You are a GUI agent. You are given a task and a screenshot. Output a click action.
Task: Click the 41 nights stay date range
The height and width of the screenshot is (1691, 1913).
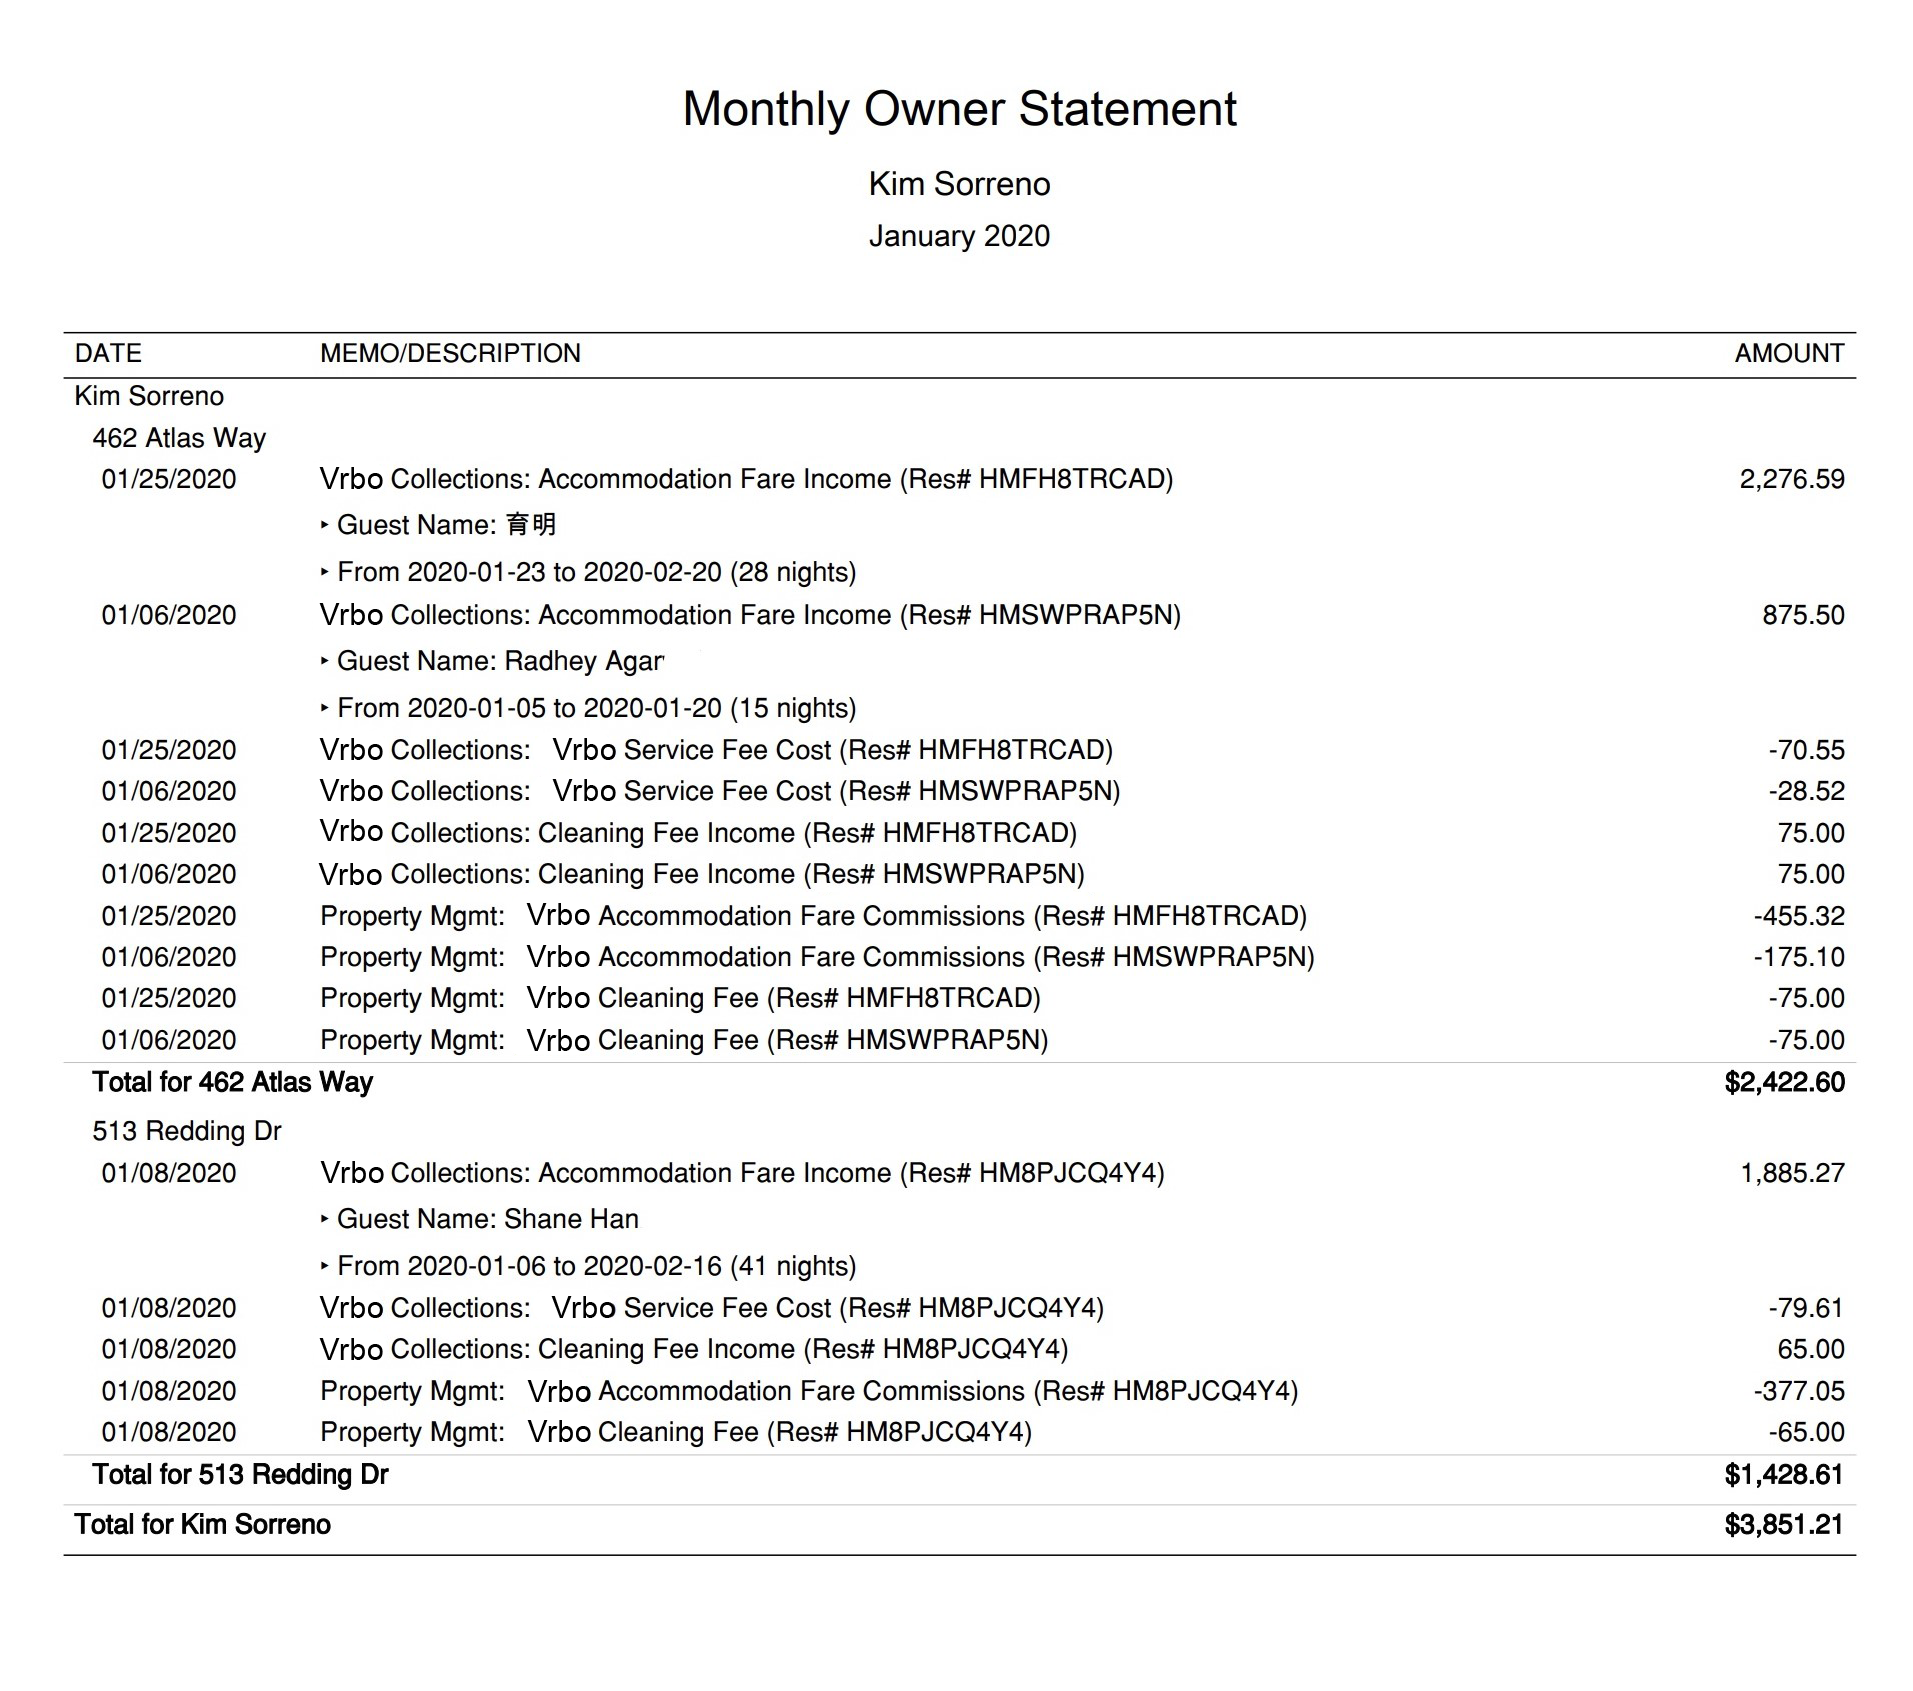(x=588, y=1266)
